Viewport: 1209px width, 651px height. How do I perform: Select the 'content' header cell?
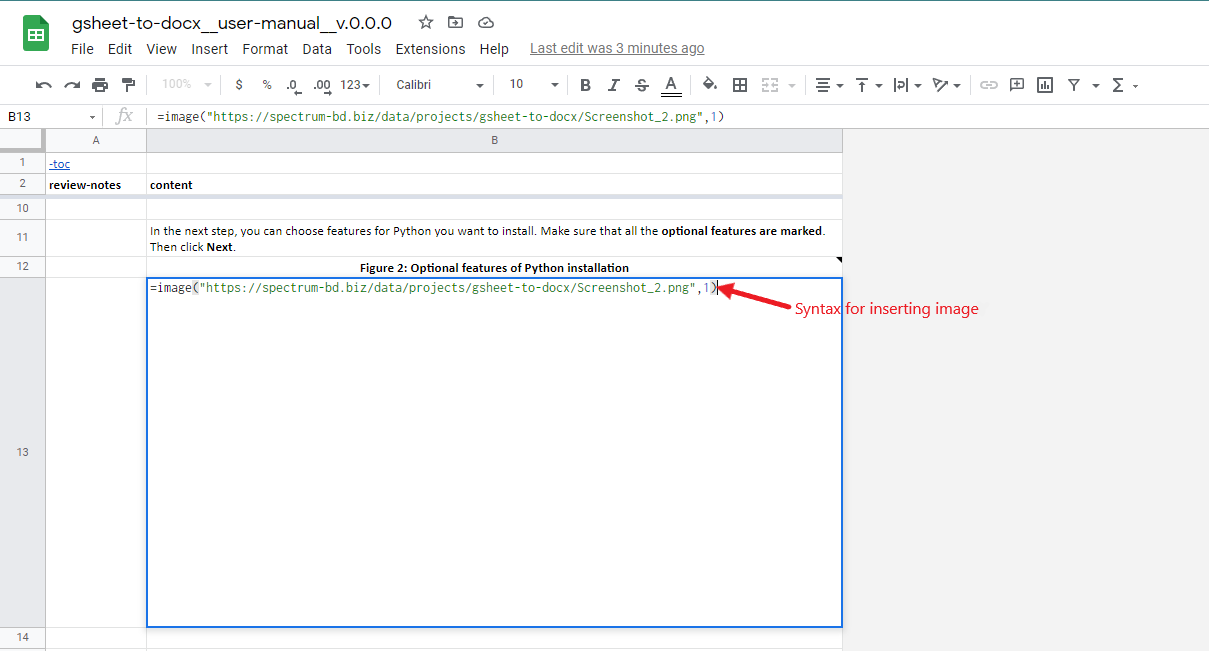click(x=494, y=185)
